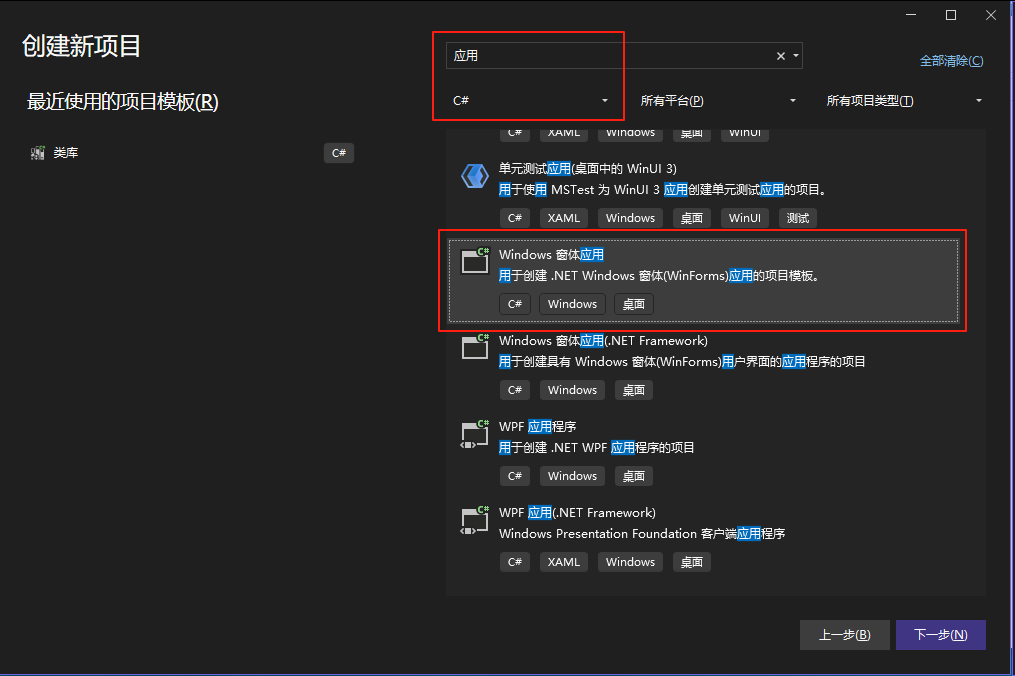Image resolution: width=1015 pixels, height=676 pixels.
Task: Click description Windows Presentation Foundation 客户端应用程序
Action: point(641,534)
